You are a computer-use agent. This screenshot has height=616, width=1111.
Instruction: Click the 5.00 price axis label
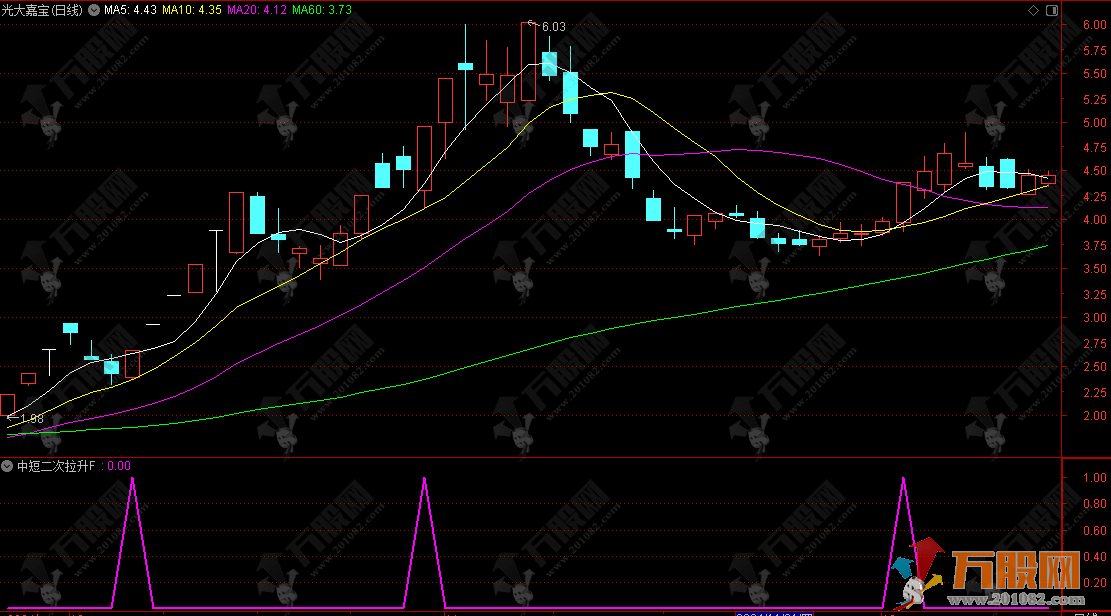(1095, 122)
